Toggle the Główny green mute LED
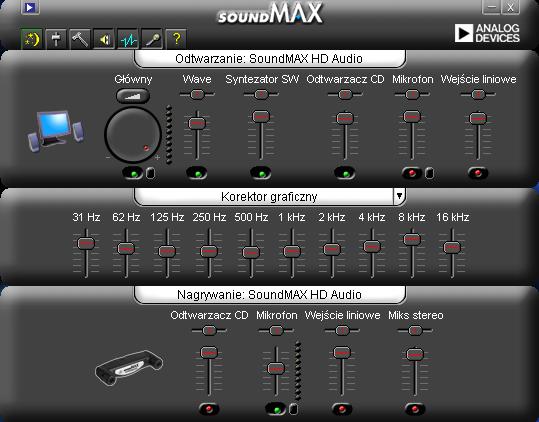 pyautogui.click(x=133, y=173)
